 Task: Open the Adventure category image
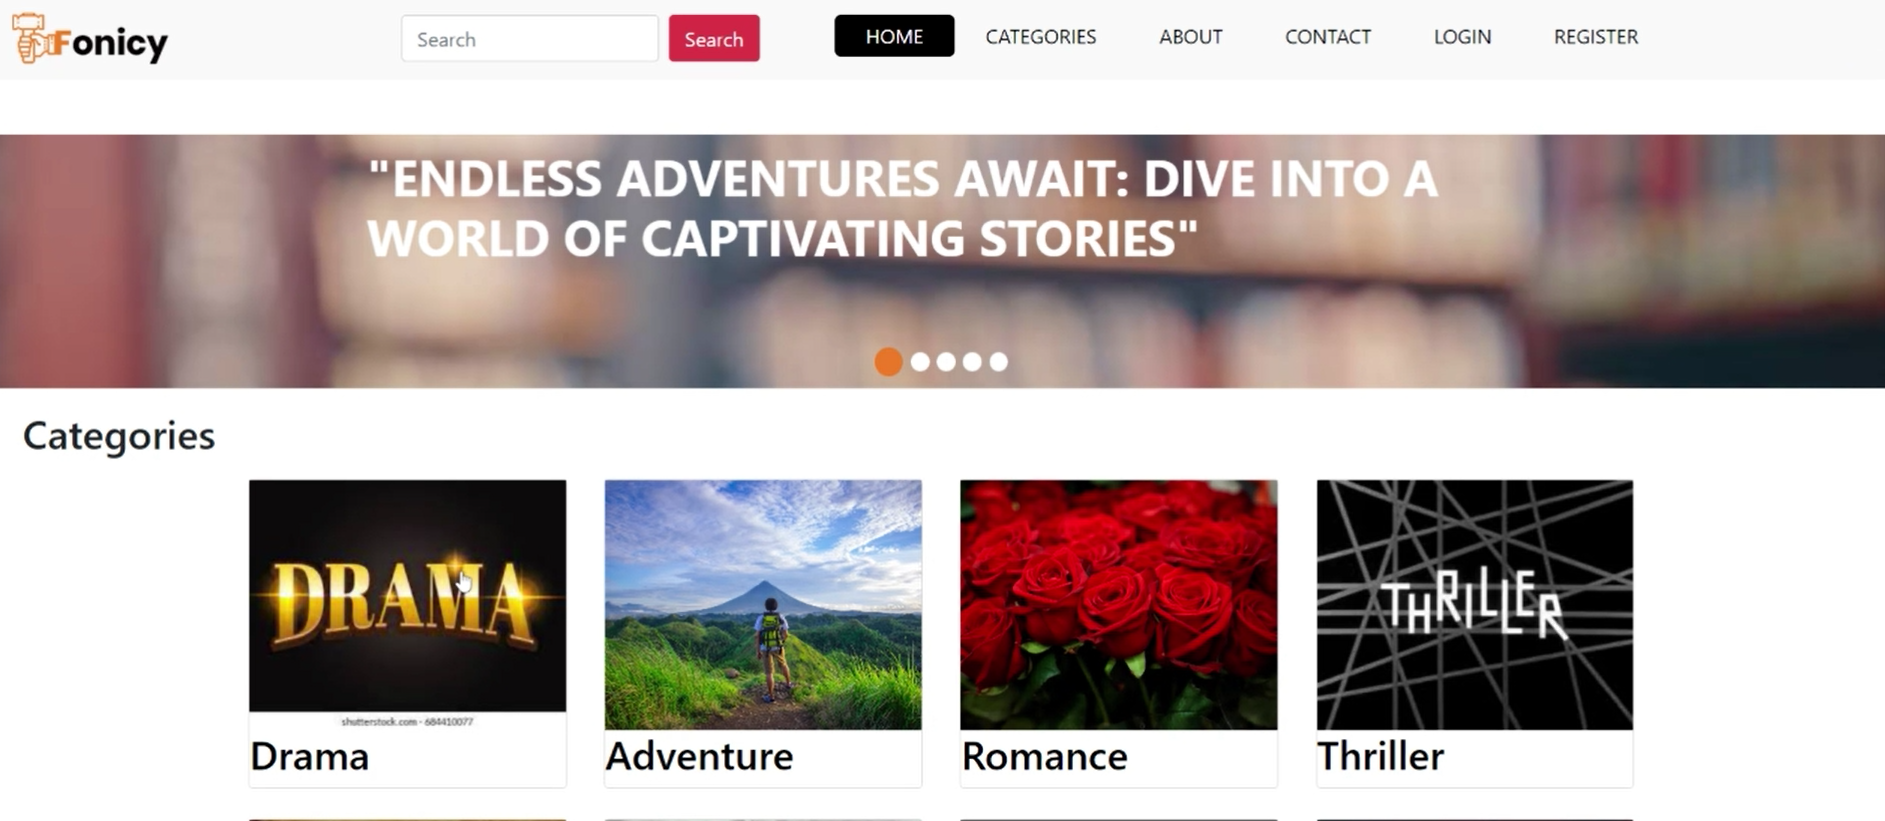(763, 604)
